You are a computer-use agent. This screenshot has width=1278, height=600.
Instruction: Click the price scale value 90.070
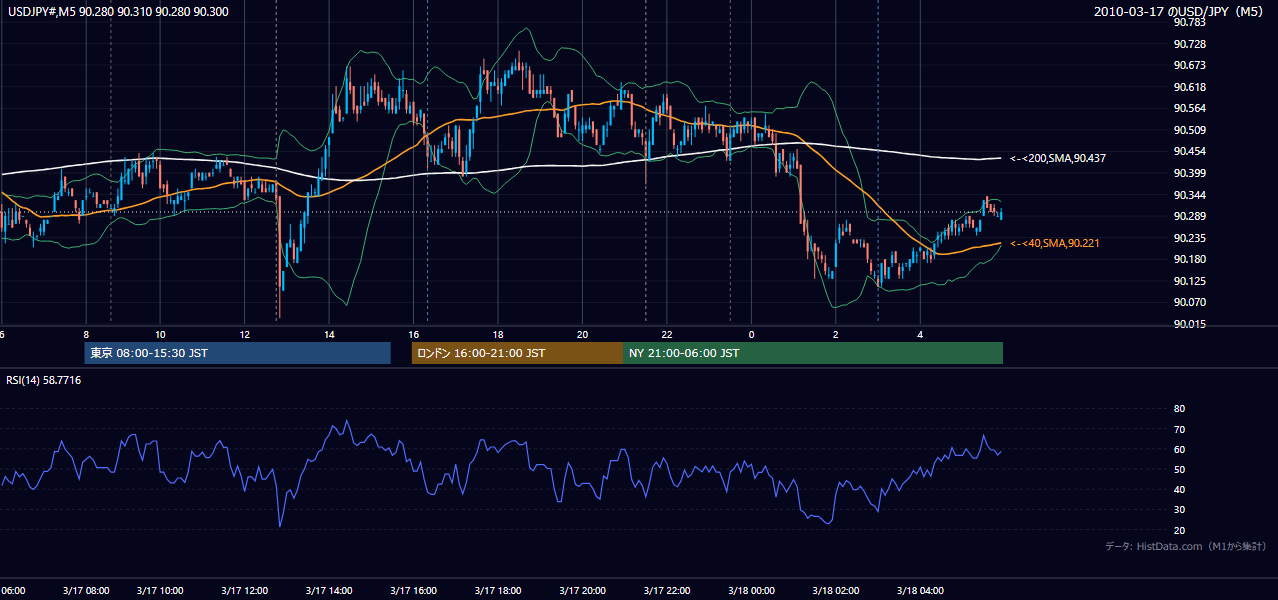[x=1190, y=302]
